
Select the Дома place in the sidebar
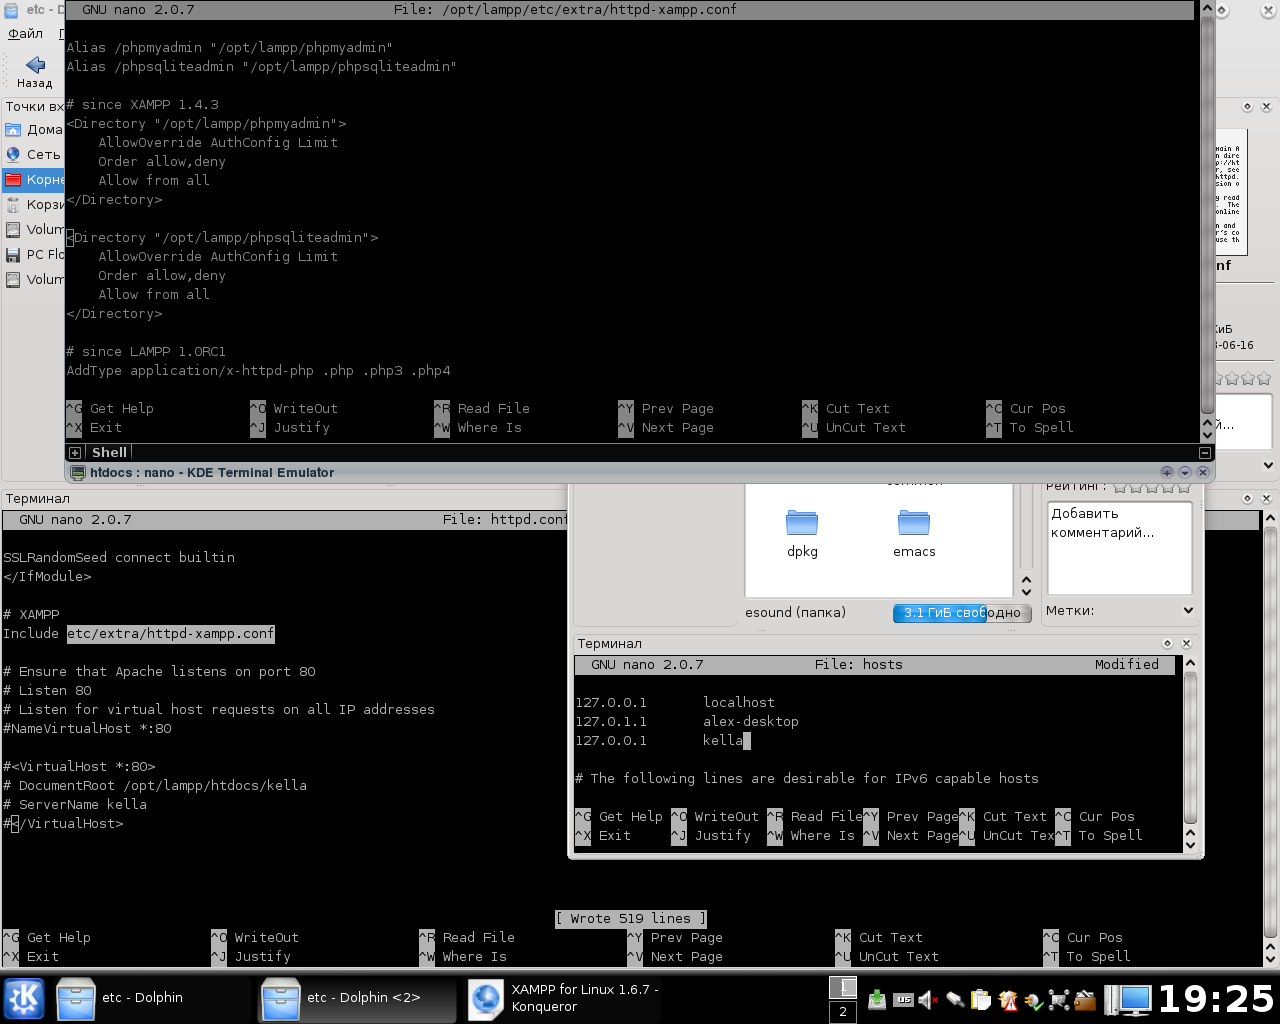33,129
